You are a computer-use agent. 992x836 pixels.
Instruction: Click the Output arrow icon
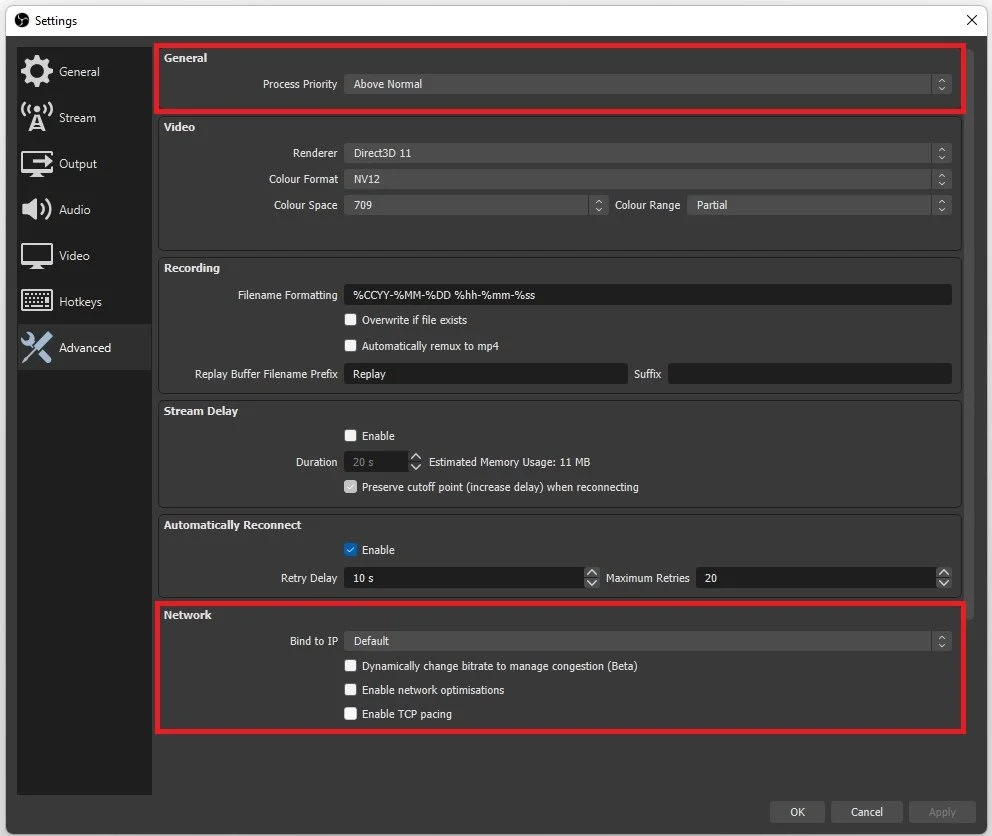click(x=36, y=163)
